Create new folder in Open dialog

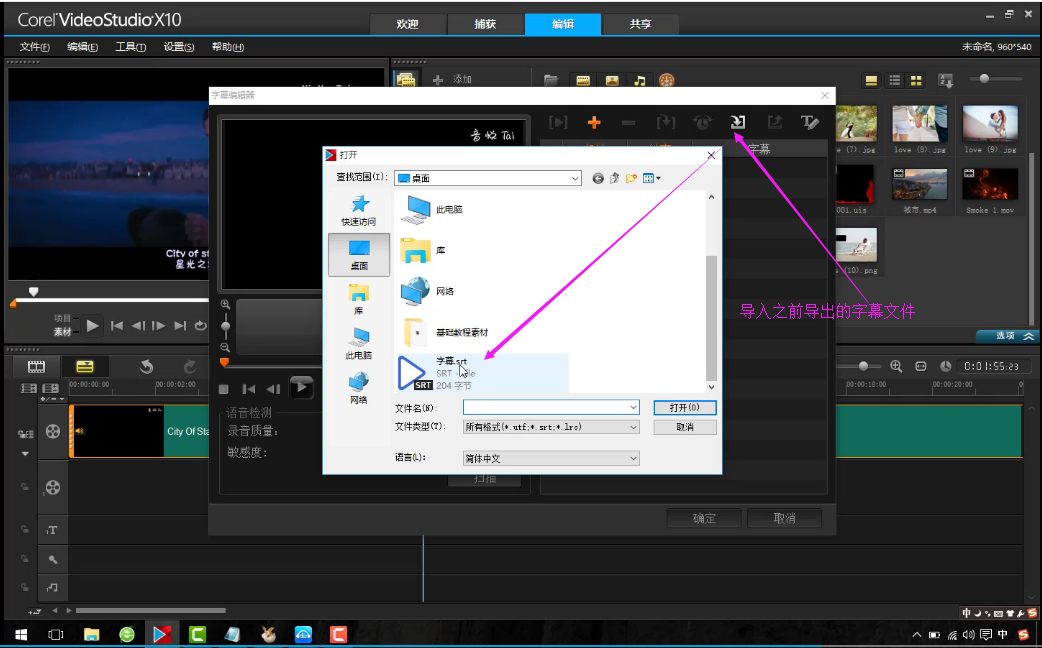[x=631, y=178]
